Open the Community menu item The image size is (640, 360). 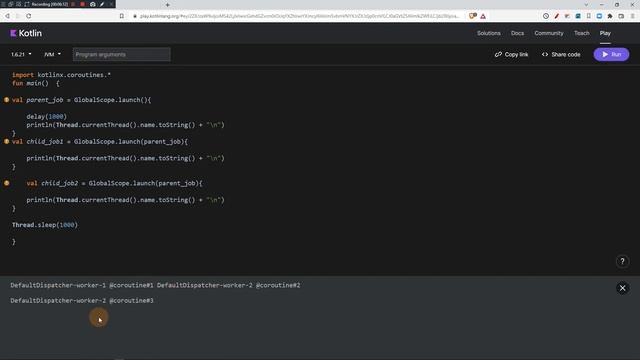[x=549, y=33]
